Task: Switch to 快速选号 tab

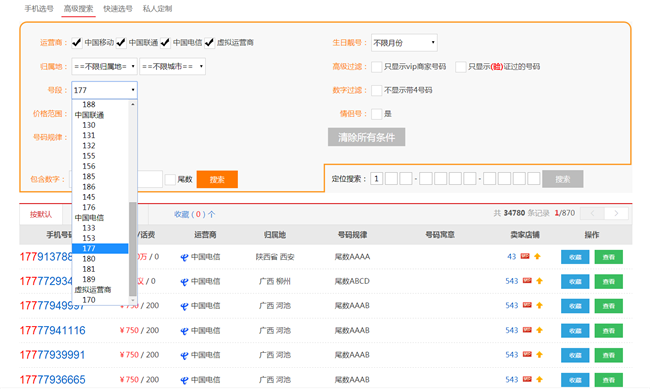Action: (x=118, y=9)
